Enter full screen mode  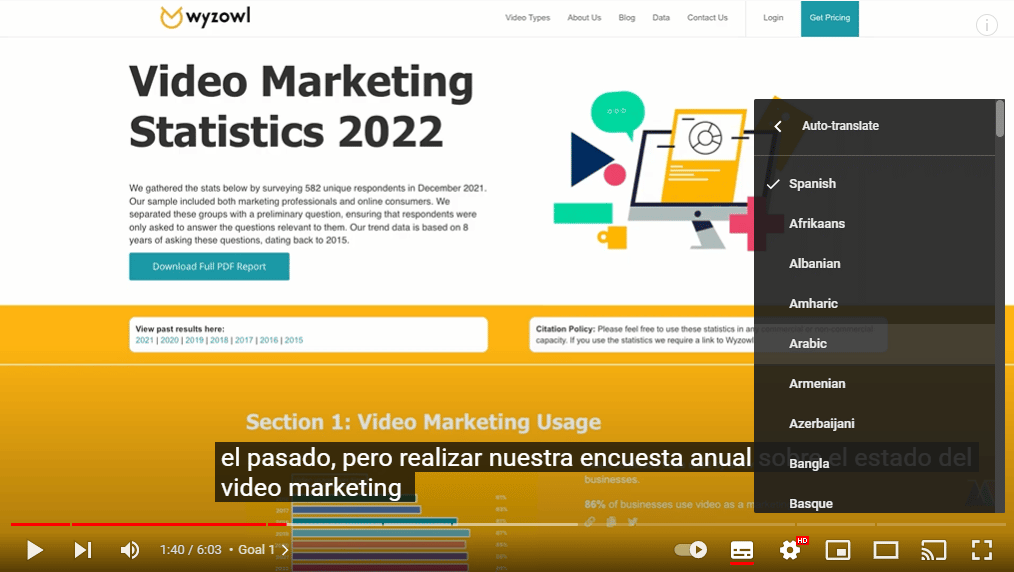tap(982, 550)
